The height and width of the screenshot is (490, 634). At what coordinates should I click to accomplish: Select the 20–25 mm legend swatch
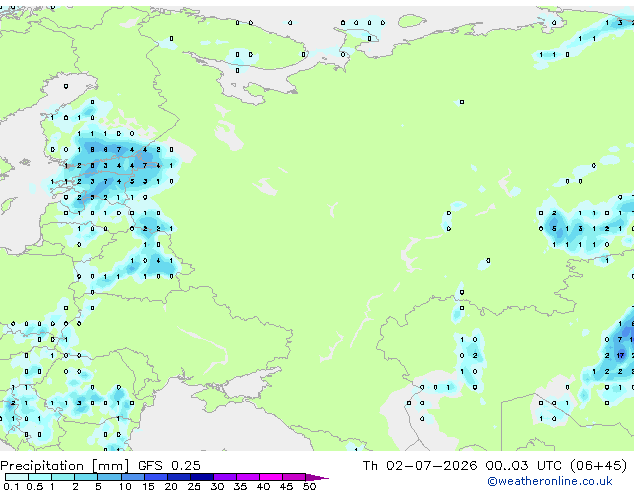pyautogui.click(x=179, y=477)
